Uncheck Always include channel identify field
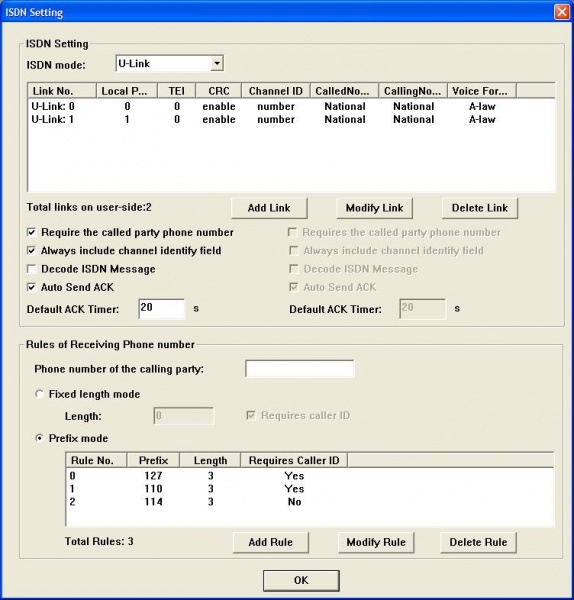The image size is (574, 600). pyautogui.click(x=31, y=251)
